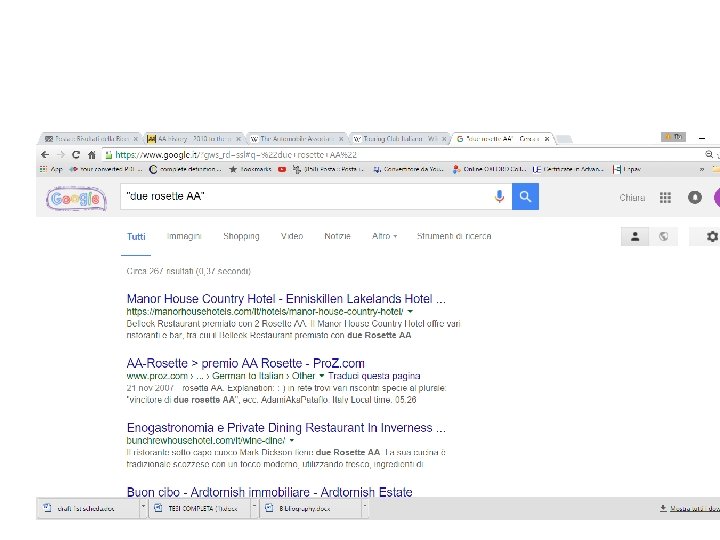Click the browser address bar URL
The height and width of the screenshot is (540, 720).
point(236,155)
